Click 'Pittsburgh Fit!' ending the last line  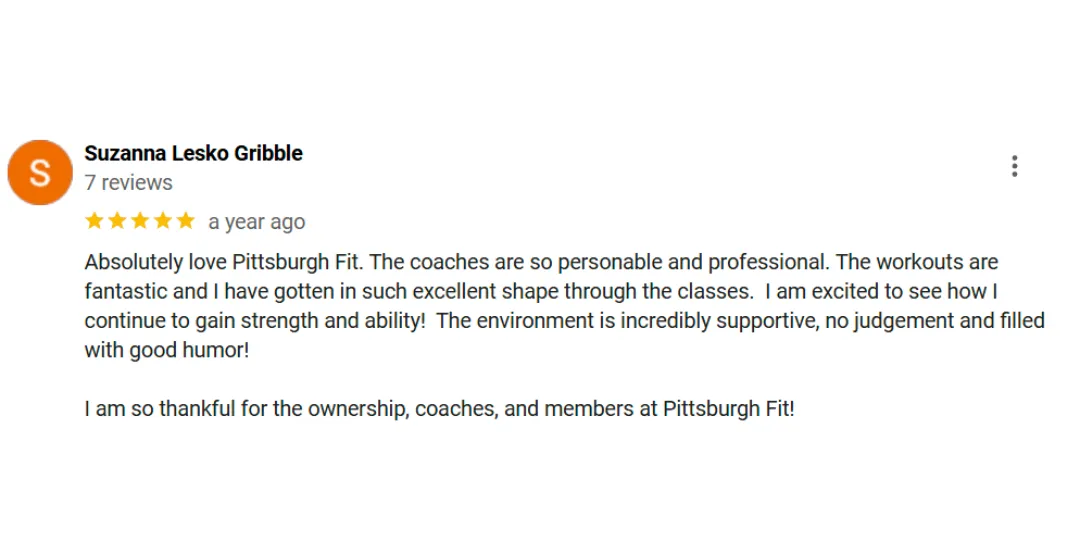point(729,409)
